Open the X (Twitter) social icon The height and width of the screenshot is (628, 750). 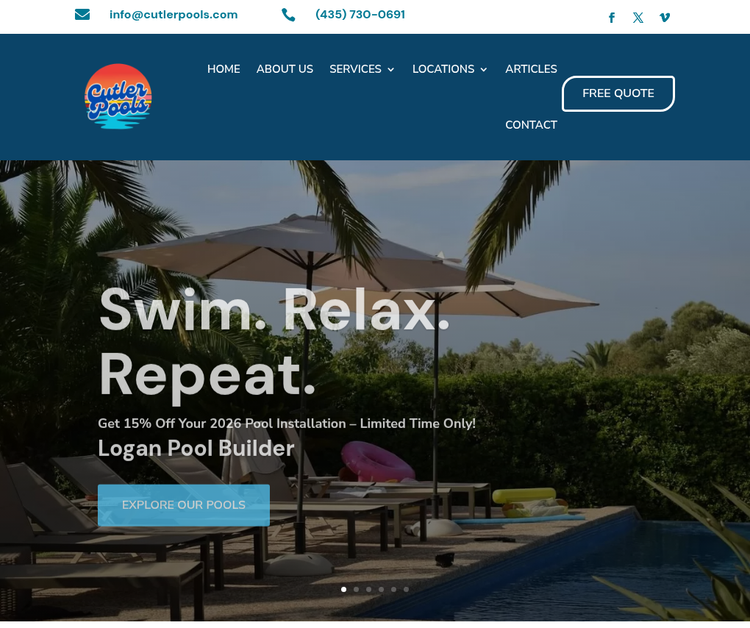coord(638,18)
